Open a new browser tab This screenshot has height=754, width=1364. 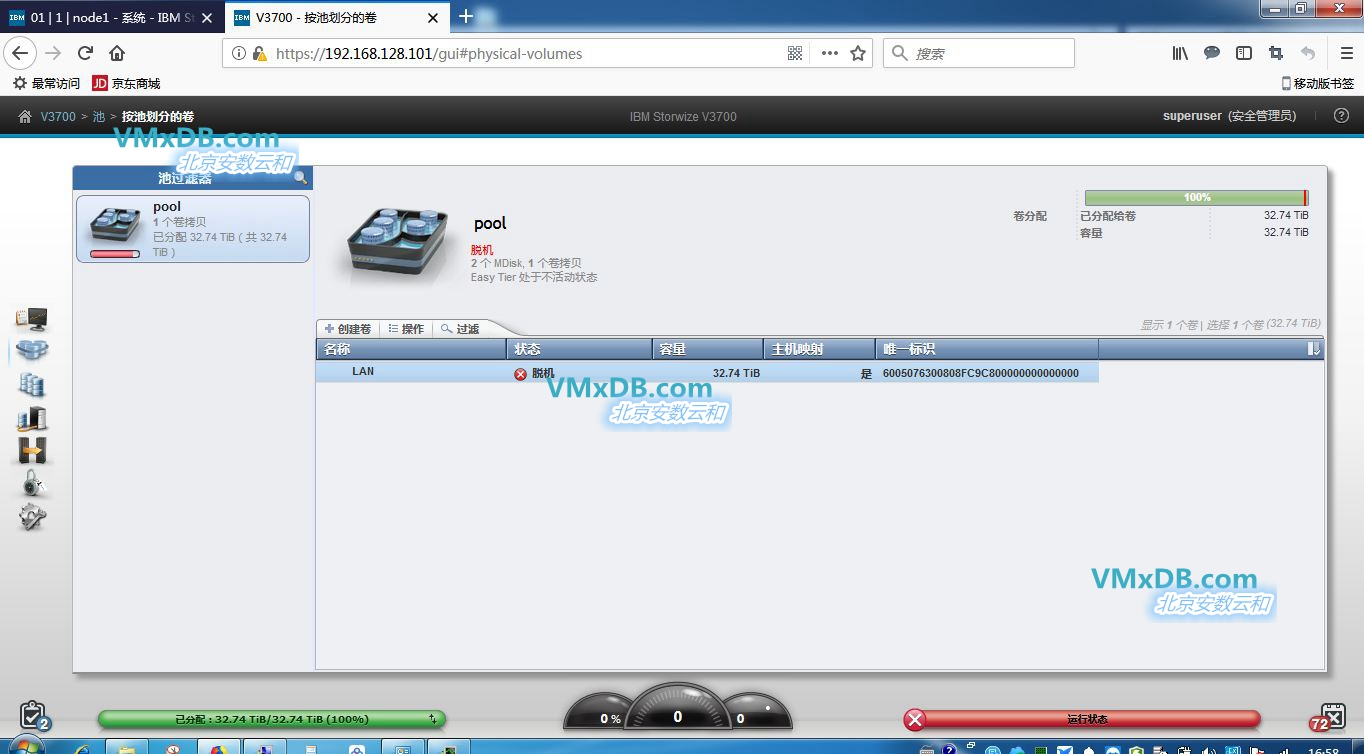(465, 16)
